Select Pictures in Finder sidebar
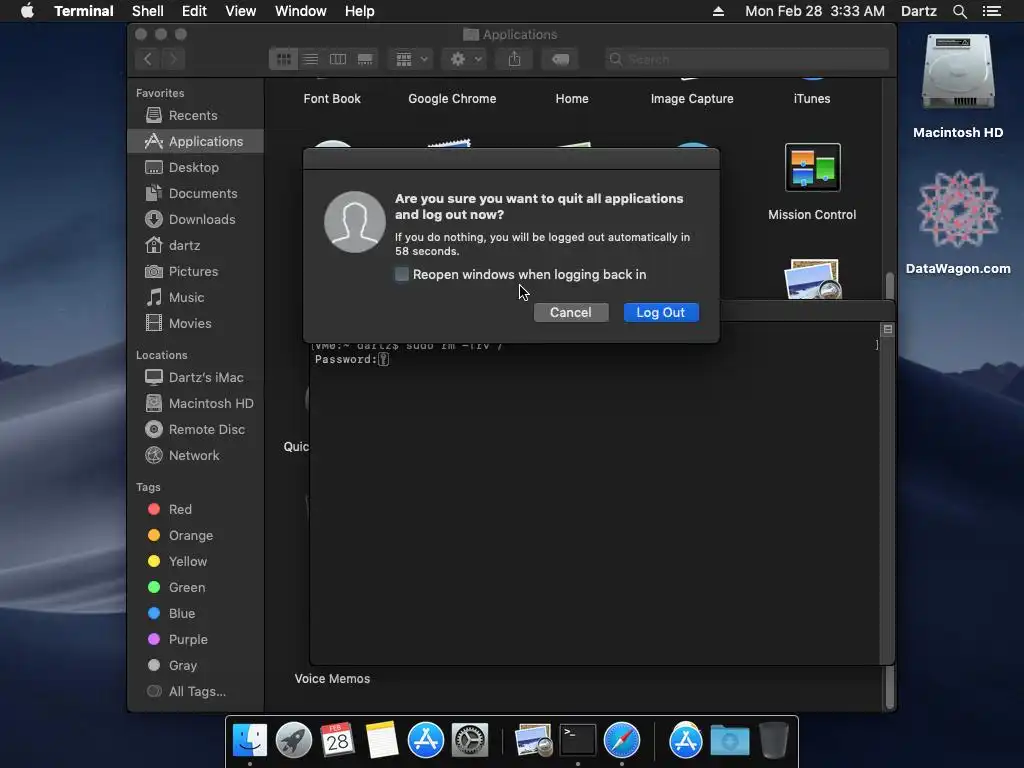This screenshot has height=768, width=1024. point(195,272)
